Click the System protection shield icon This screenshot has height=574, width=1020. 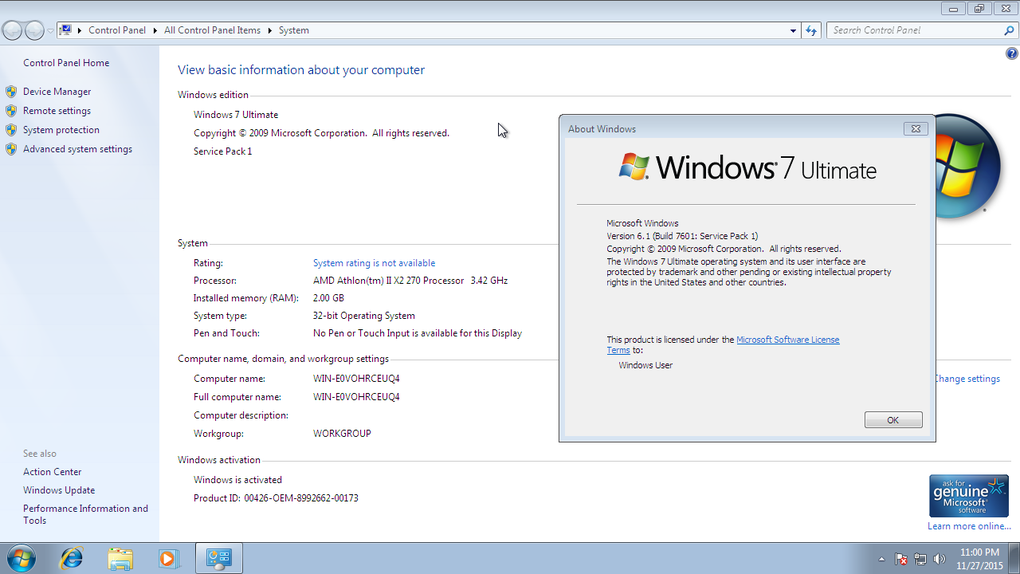pyautogui.click(x=11, y=130)
